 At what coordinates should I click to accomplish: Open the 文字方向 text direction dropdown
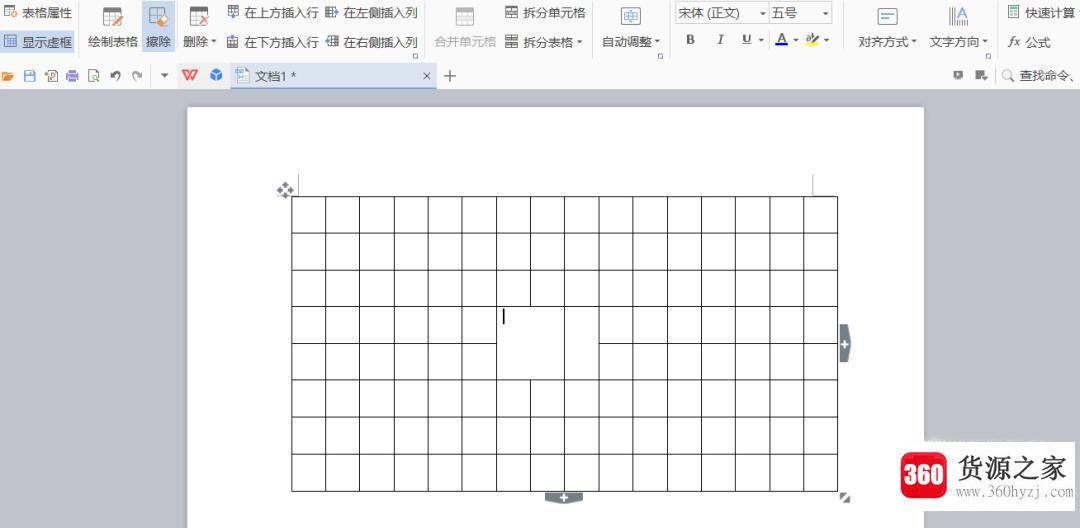959,26
